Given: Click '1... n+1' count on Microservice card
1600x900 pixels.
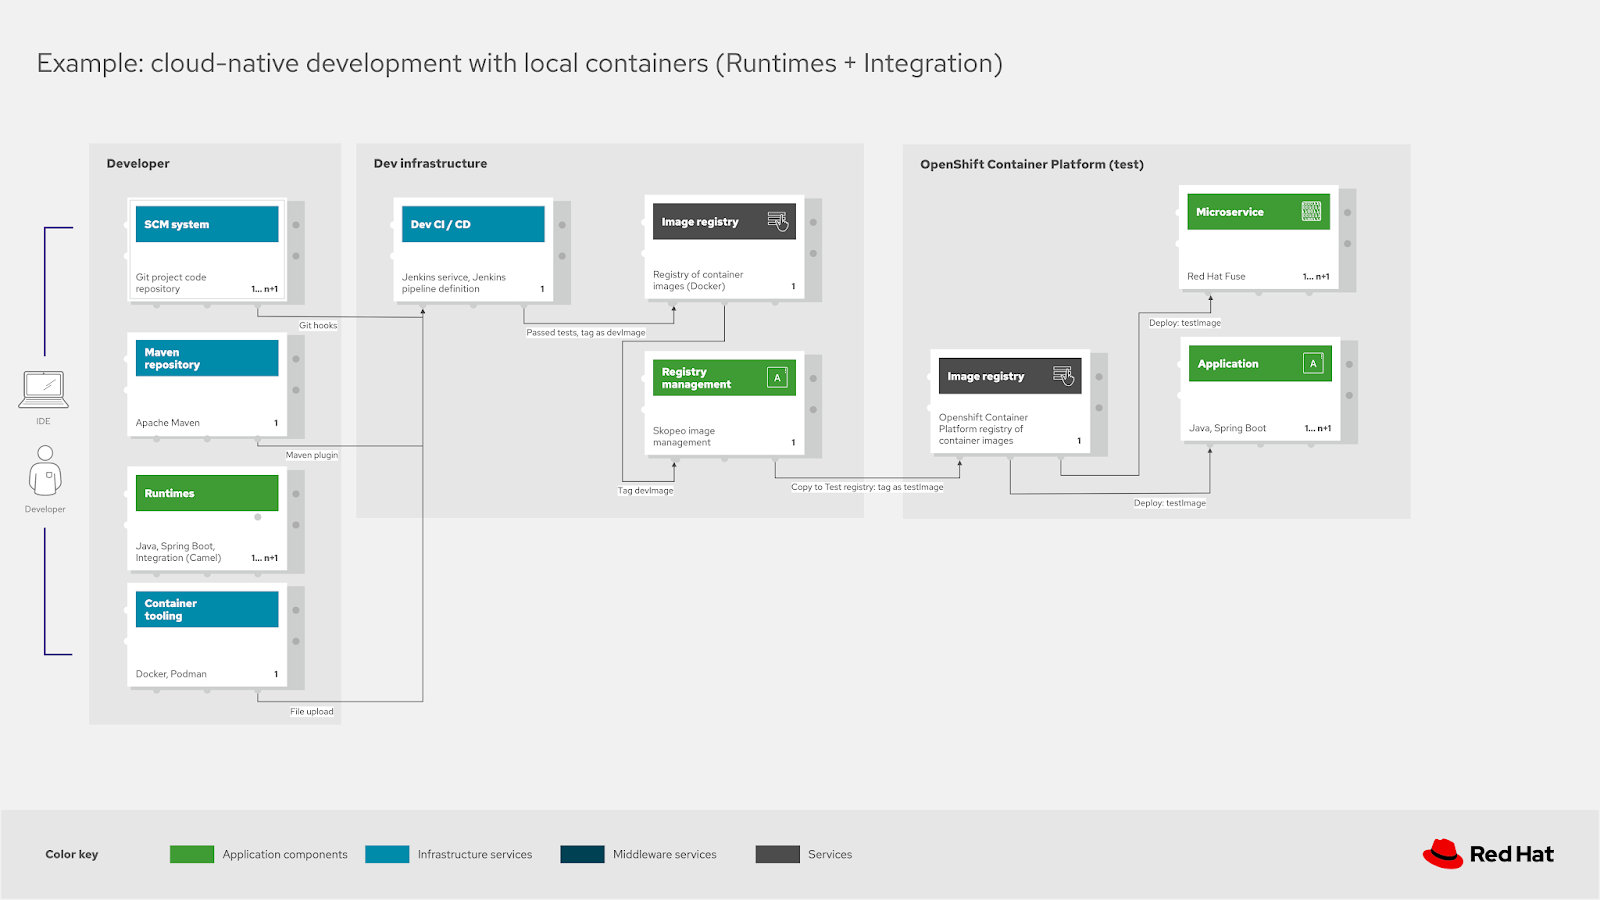Looking at the screenshot, I should 1316,277.
